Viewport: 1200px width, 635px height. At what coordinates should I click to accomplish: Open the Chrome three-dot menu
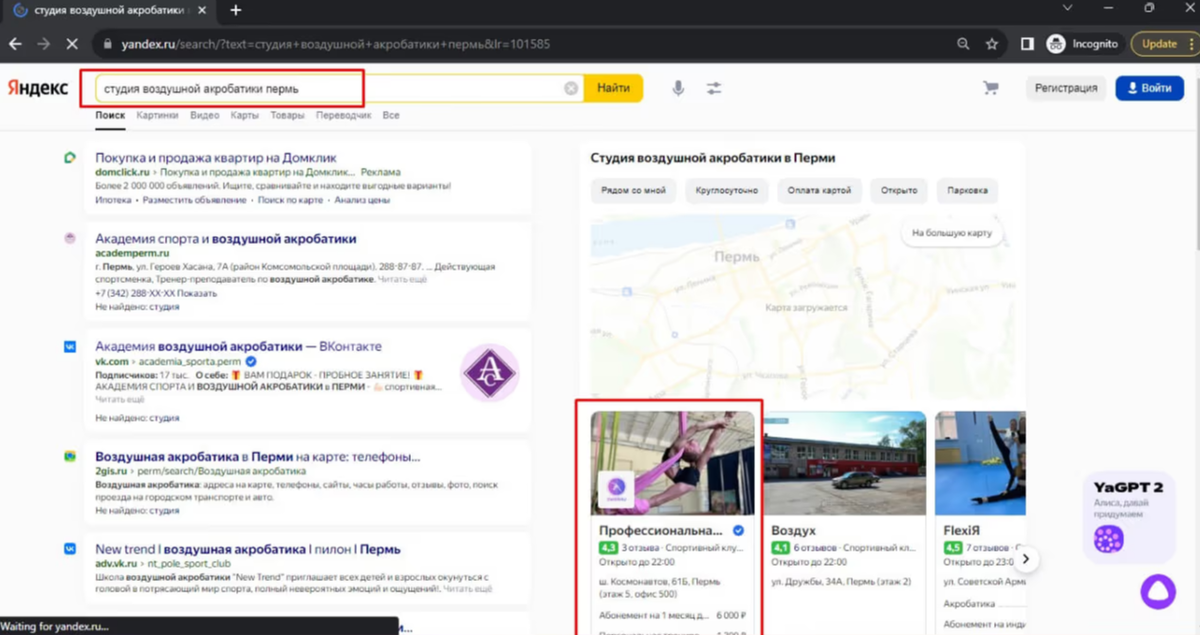pos(1193,44)
